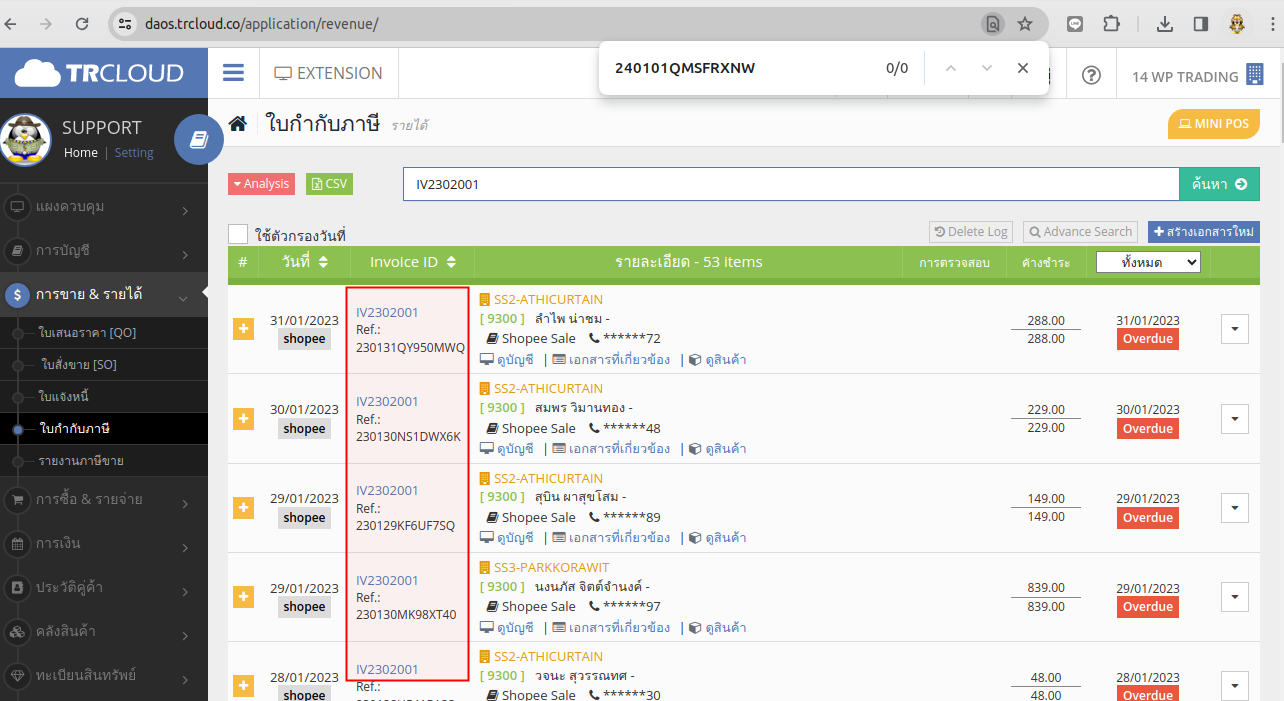The width and height of the screenshot is (1284, 701).
Task: Click ดูบัญชี in the สมพร วิมานทอง row
Action: 507,448
